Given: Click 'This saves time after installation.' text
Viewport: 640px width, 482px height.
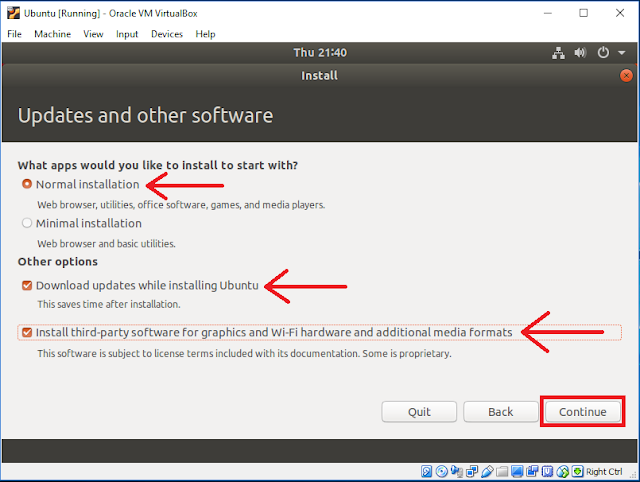Looking at the screenshot, I should click(109, 304).
